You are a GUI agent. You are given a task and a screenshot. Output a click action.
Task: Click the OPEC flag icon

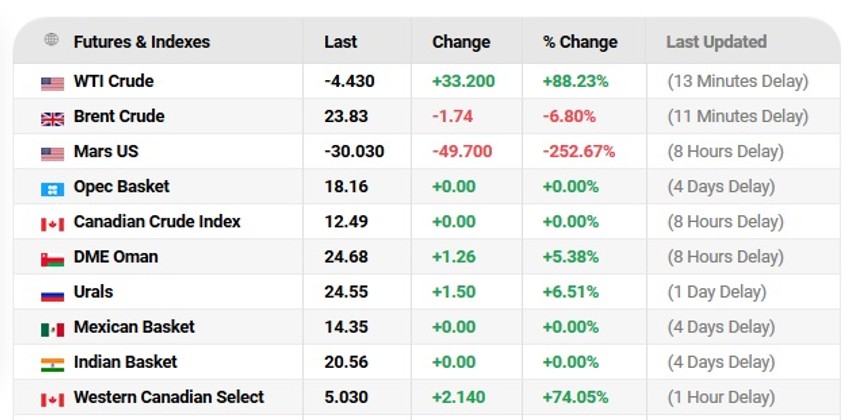52,188
